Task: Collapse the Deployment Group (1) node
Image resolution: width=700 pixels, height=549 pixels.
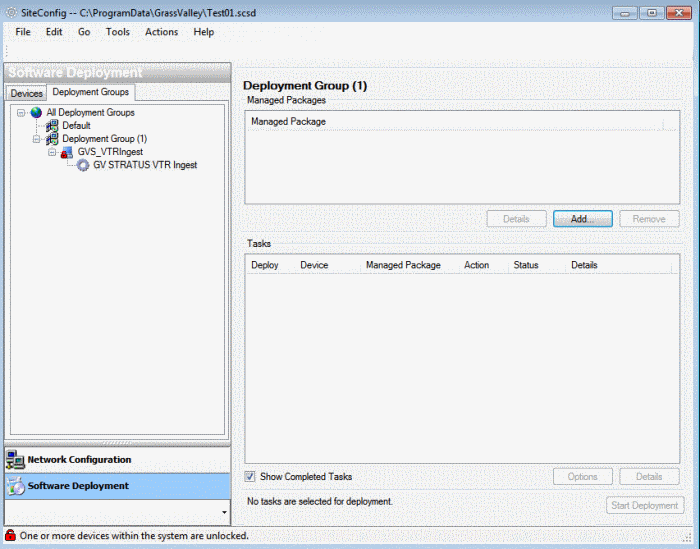Action: (37, 139)
